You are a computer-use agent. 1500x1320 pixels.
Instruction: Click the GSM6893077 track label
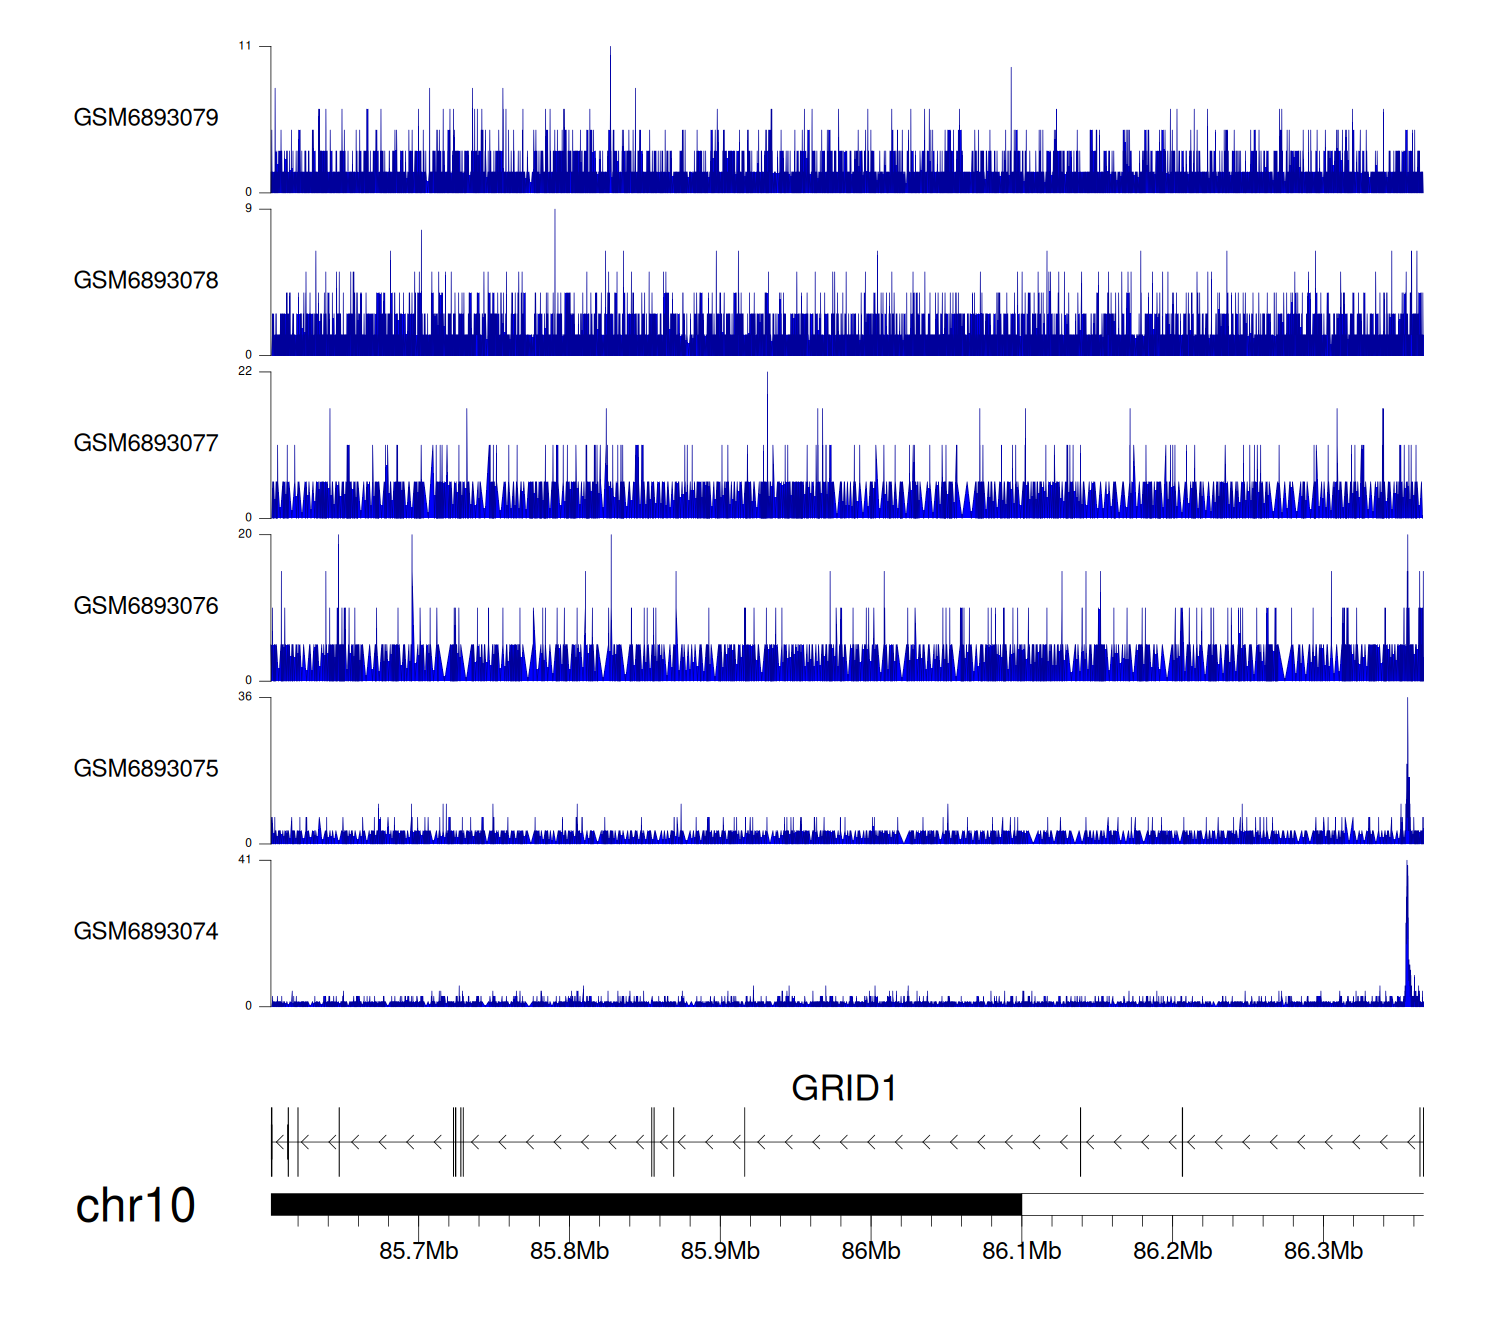tap(146, 444)
